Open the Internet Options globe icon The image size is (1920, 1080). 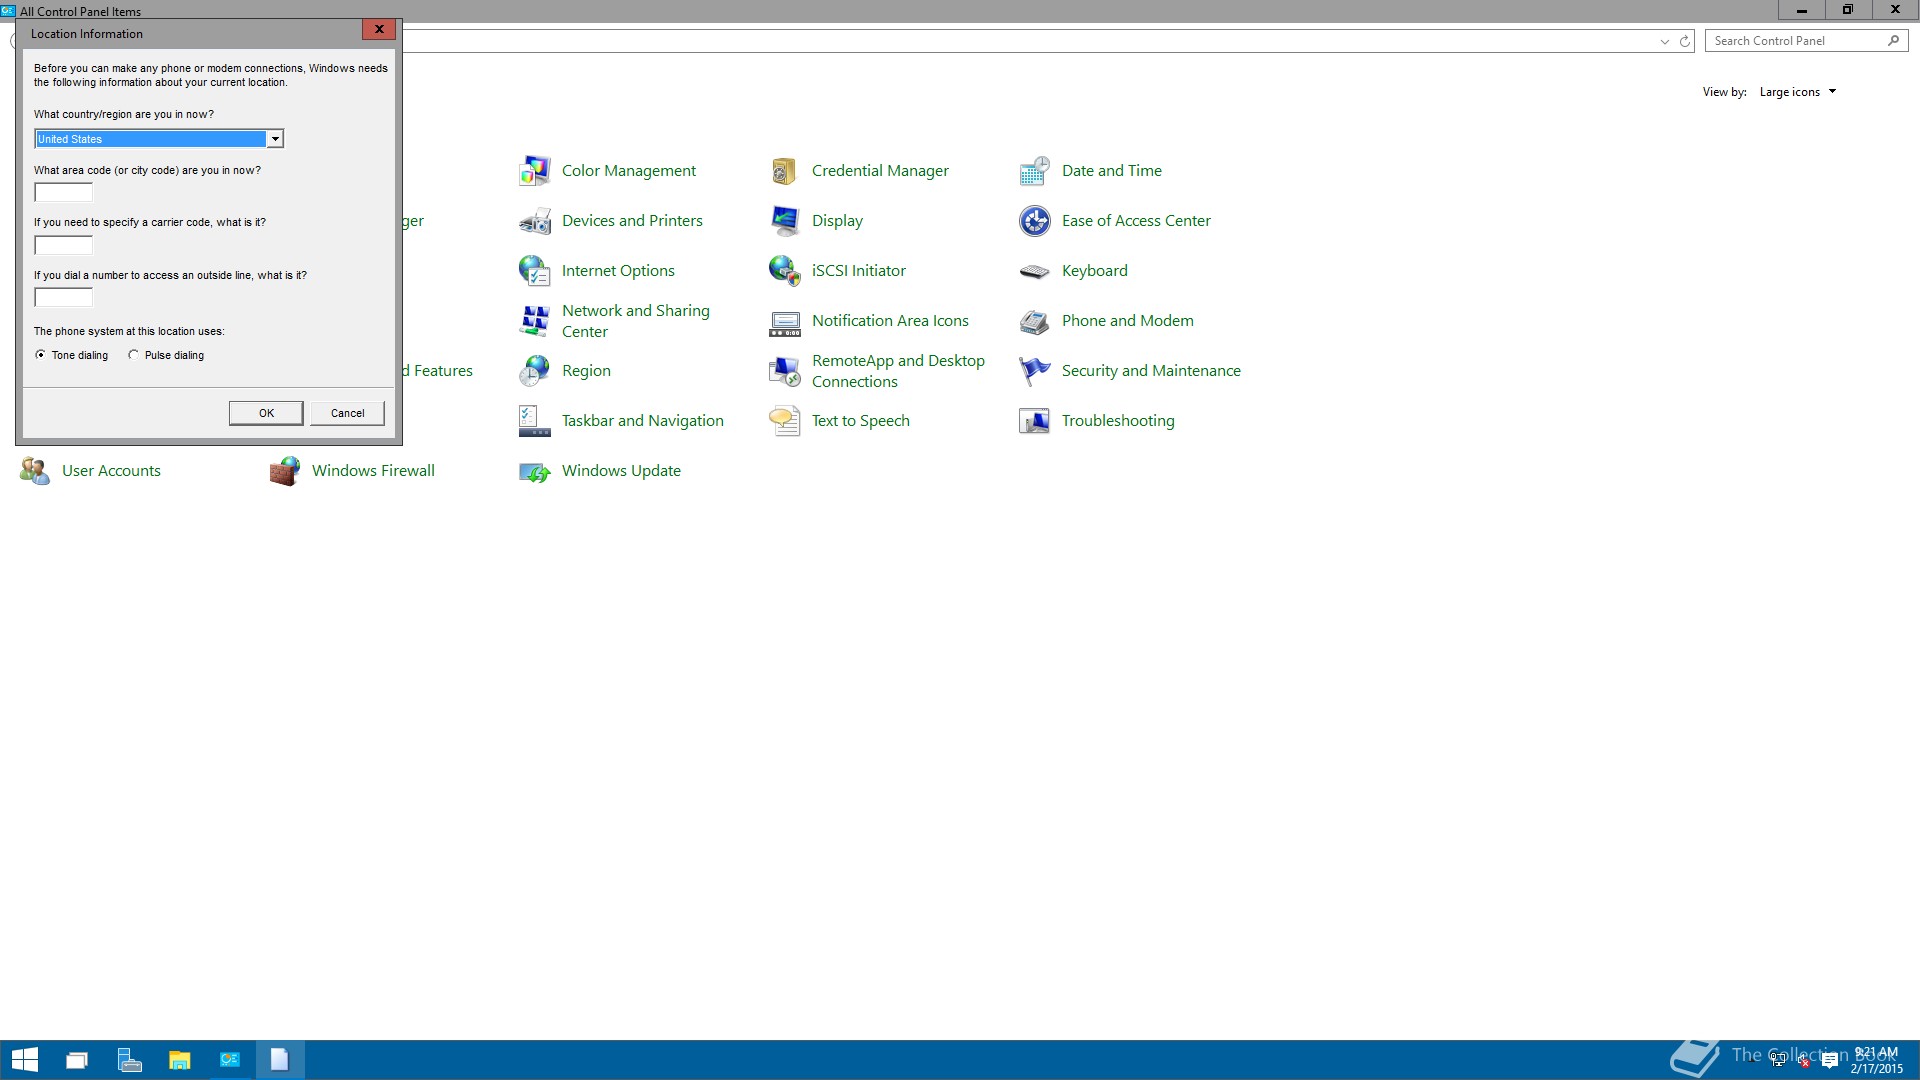pos(534,271)
